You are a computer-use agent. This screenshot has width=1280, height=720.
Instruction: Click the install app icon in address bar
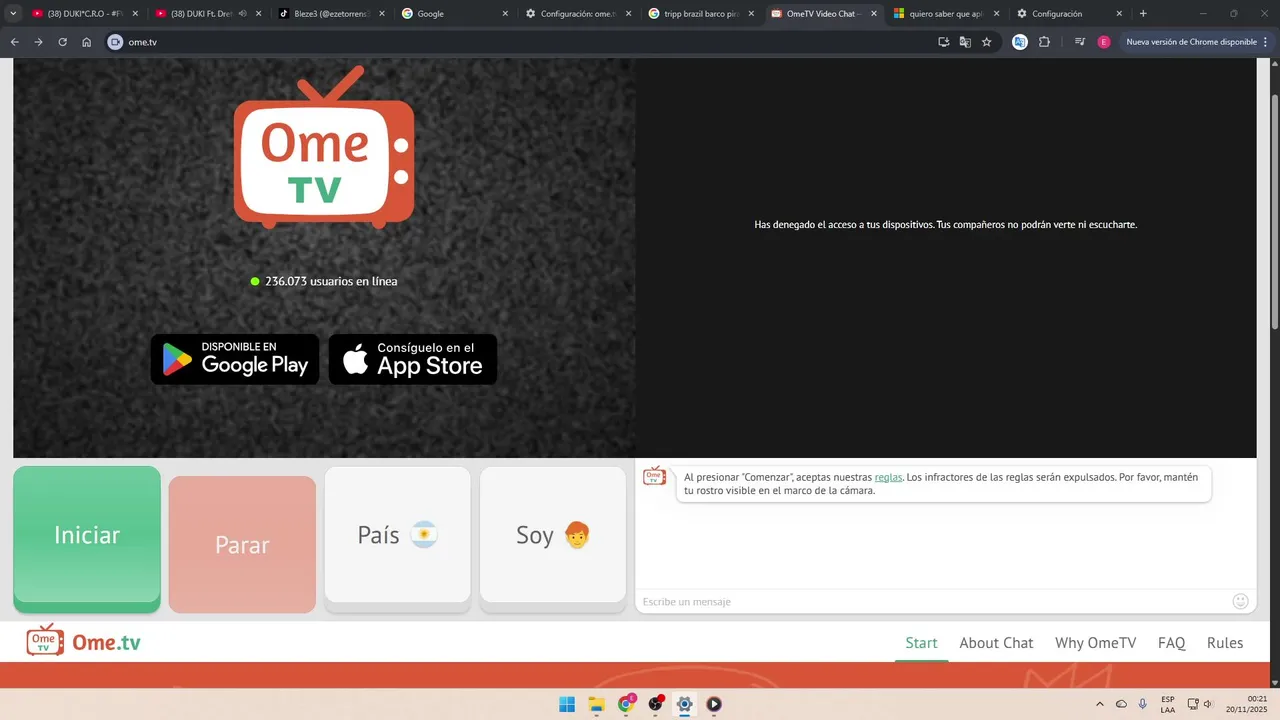coord(943,42)
